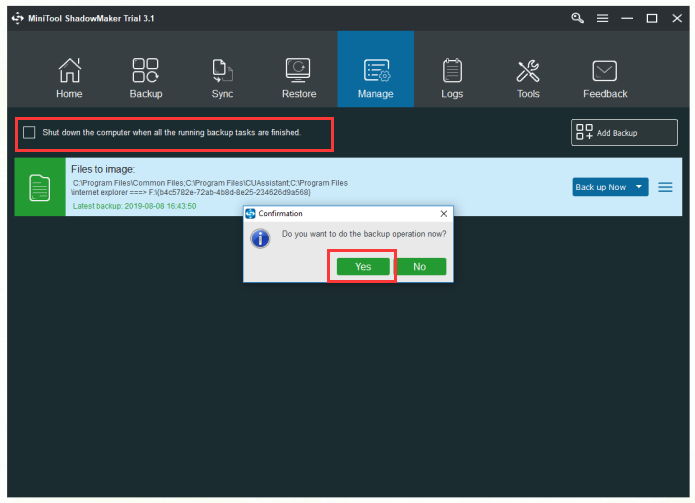The image size is (695, 503).
Task: Open the Logs clipboard icon
Action: point(452,72)
